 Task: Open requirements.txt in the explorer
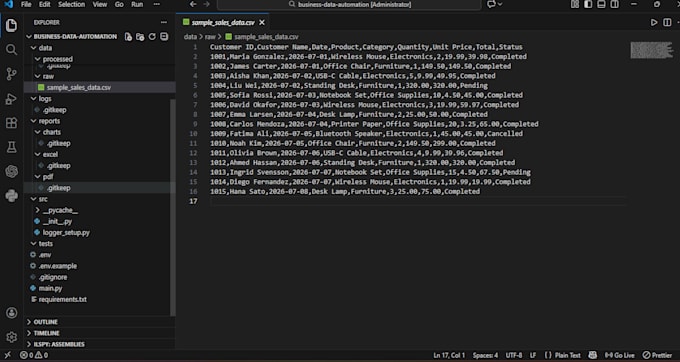tap(62, 300)
